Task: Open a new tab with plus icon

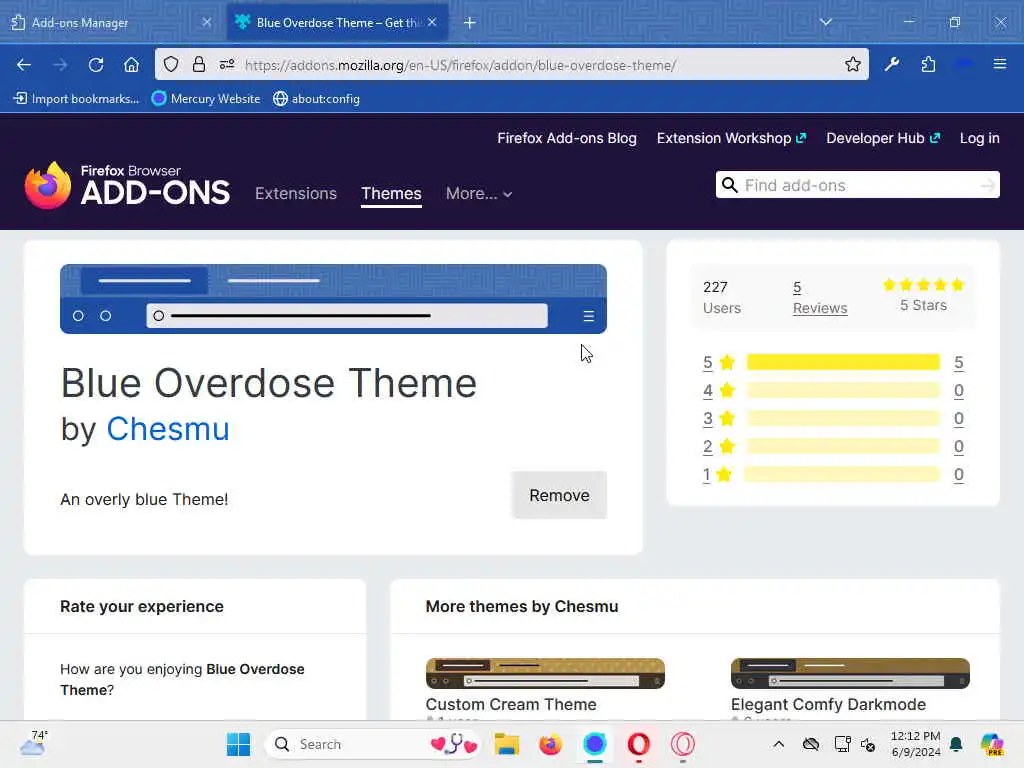Action: [x=470, y=23]
